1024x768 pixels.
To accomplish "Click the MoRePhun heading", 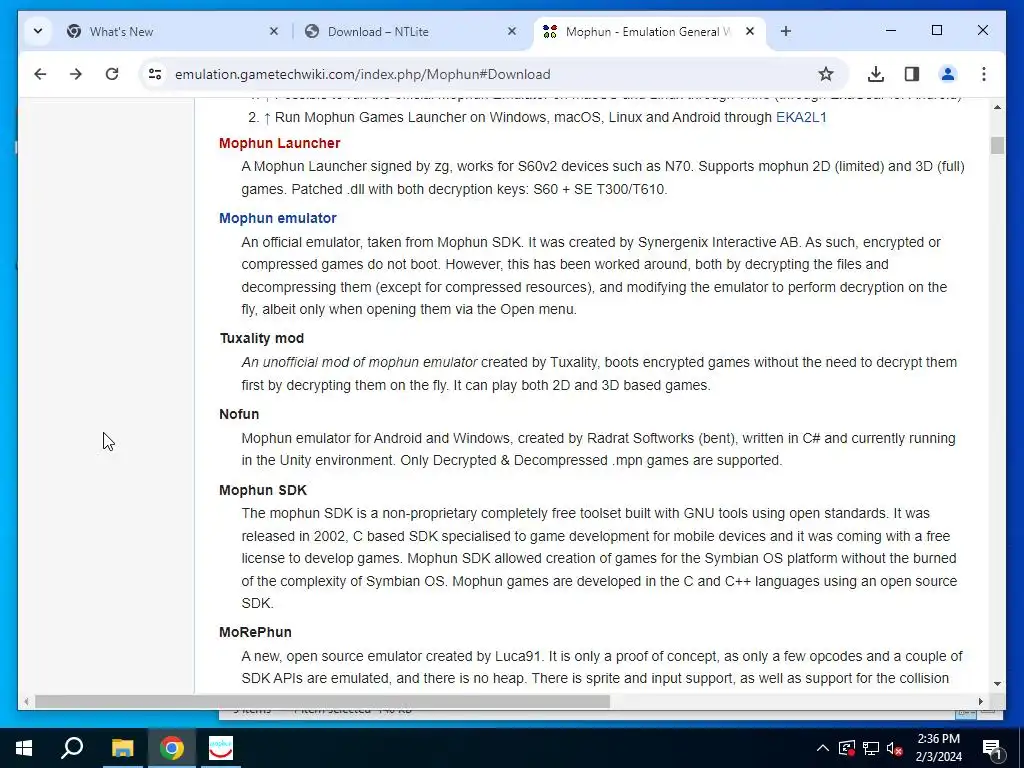I will 255,632.
